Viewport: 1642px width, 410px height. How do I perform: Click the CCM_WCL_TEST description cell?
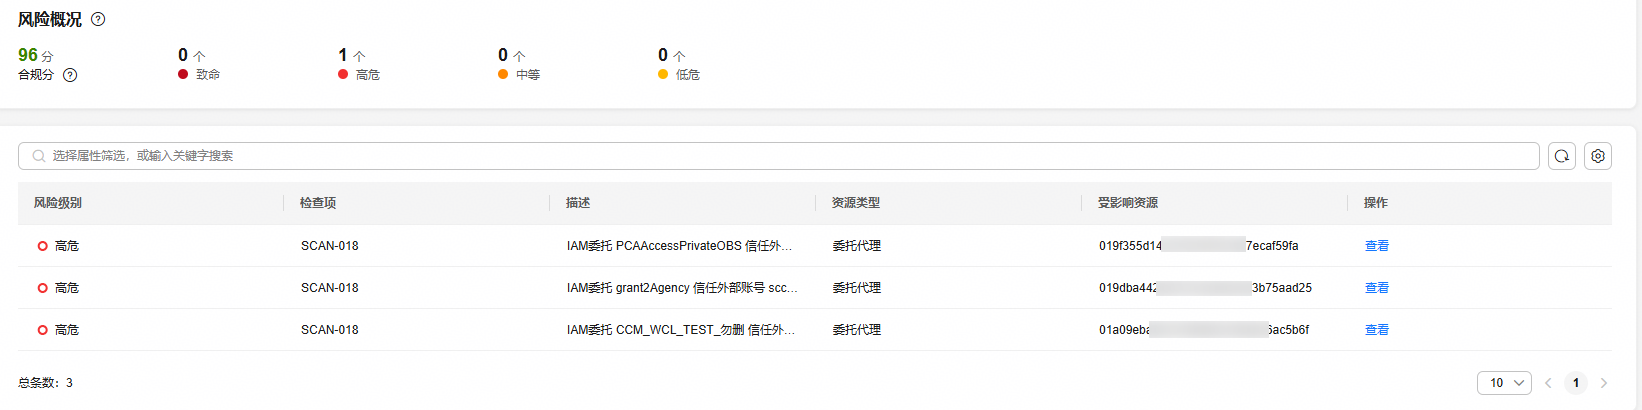coord(681,330)
